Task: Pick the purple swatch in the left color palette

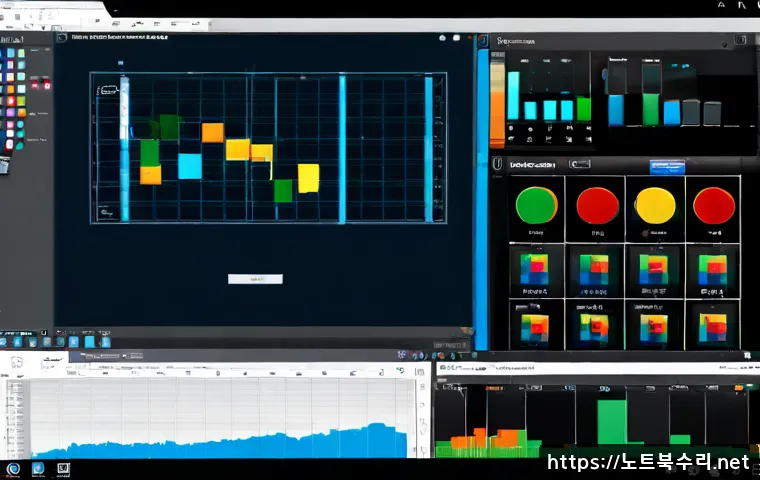Action: (x=10, y=112)
